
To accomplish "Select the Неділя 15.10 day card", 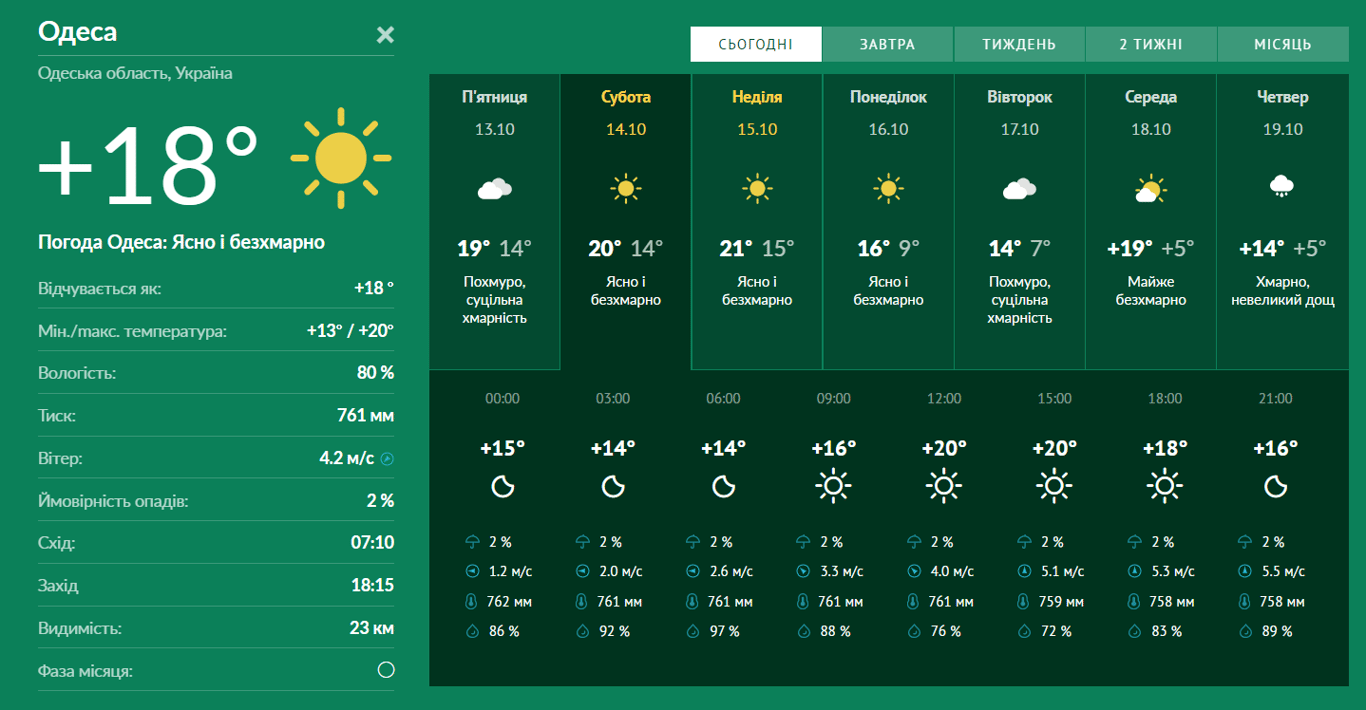I will click(757, 220).
